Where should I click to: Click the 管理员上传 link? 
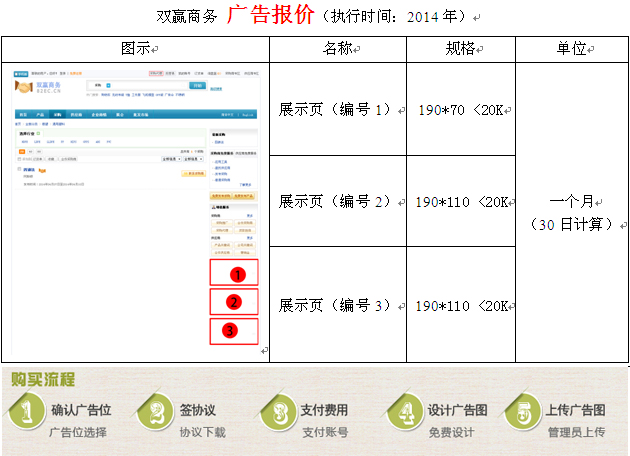pyautogui.click(x=576, y=432)
